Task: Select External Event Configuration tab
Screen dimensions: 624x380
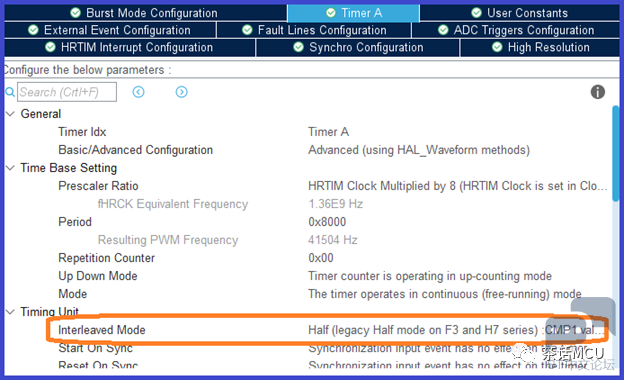Action: point(110,30)
